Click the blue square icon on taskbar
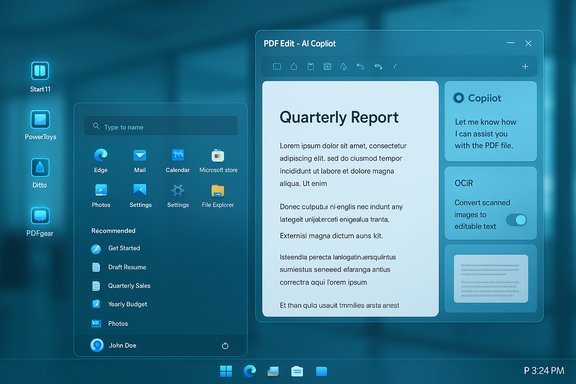The width and height of the screenshot is (576, 384). tap(321, 371)
